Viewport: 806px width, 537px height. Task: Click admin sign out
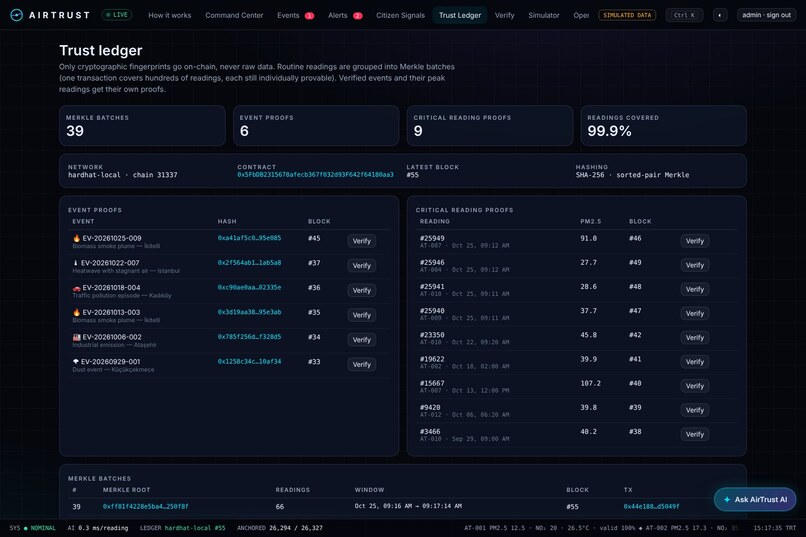point(766,15)
